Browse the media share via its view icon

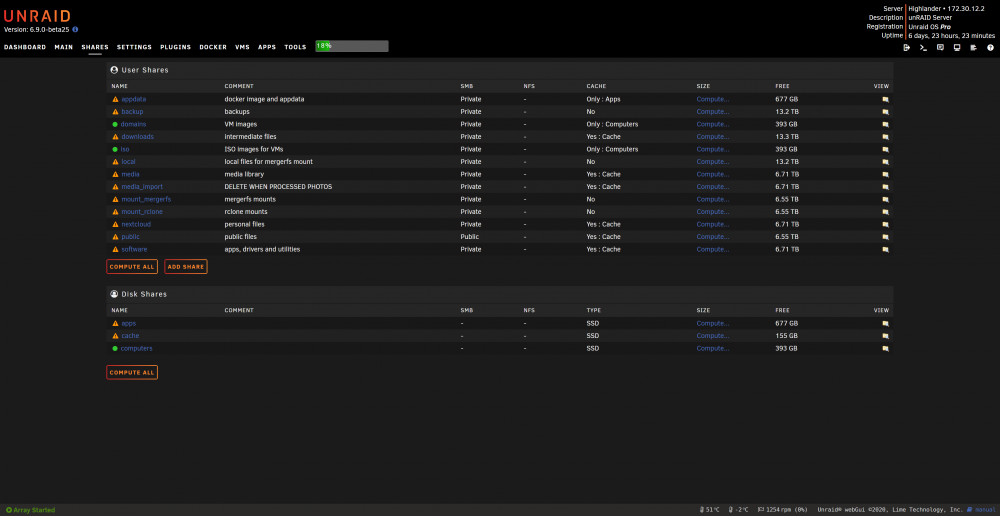coord(885,174)
